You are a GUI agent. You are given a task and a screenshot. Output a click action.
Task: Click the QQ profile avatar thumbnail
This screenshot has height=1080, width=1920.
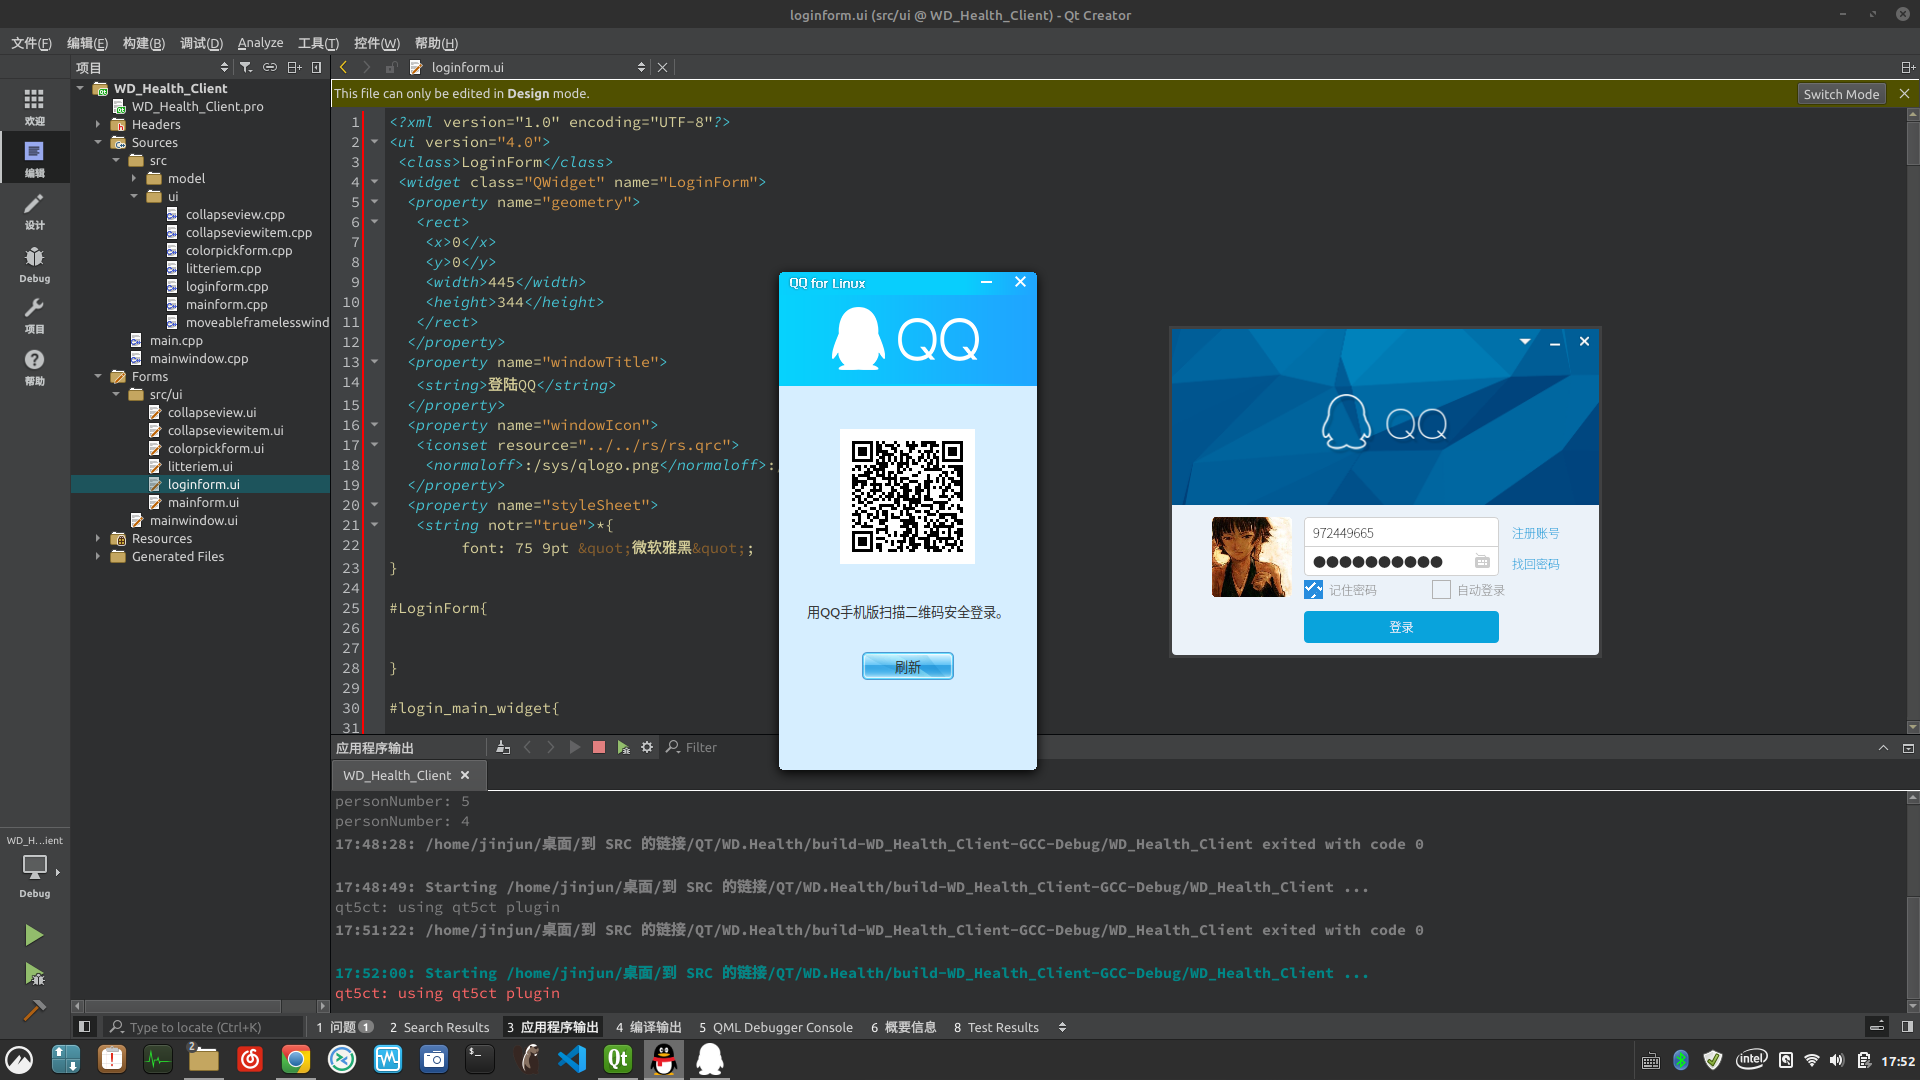pos(1251,557)
